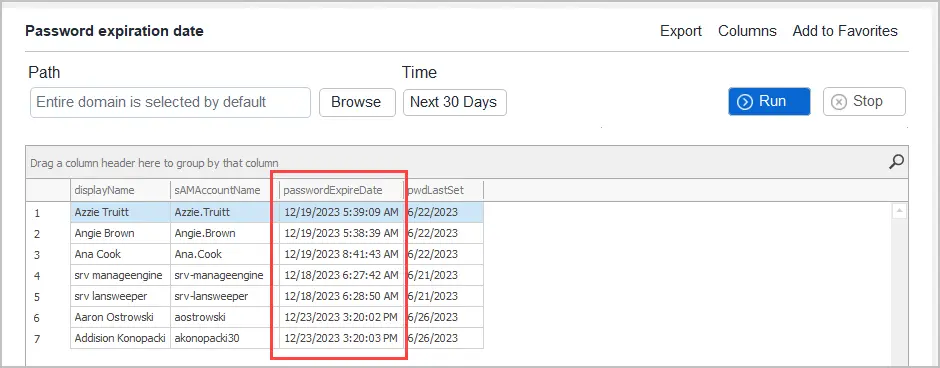Click the 12/18/2023 6:27:42 AM expire date cell
Viewport: 940px width, 368px height.
point(341,275)
